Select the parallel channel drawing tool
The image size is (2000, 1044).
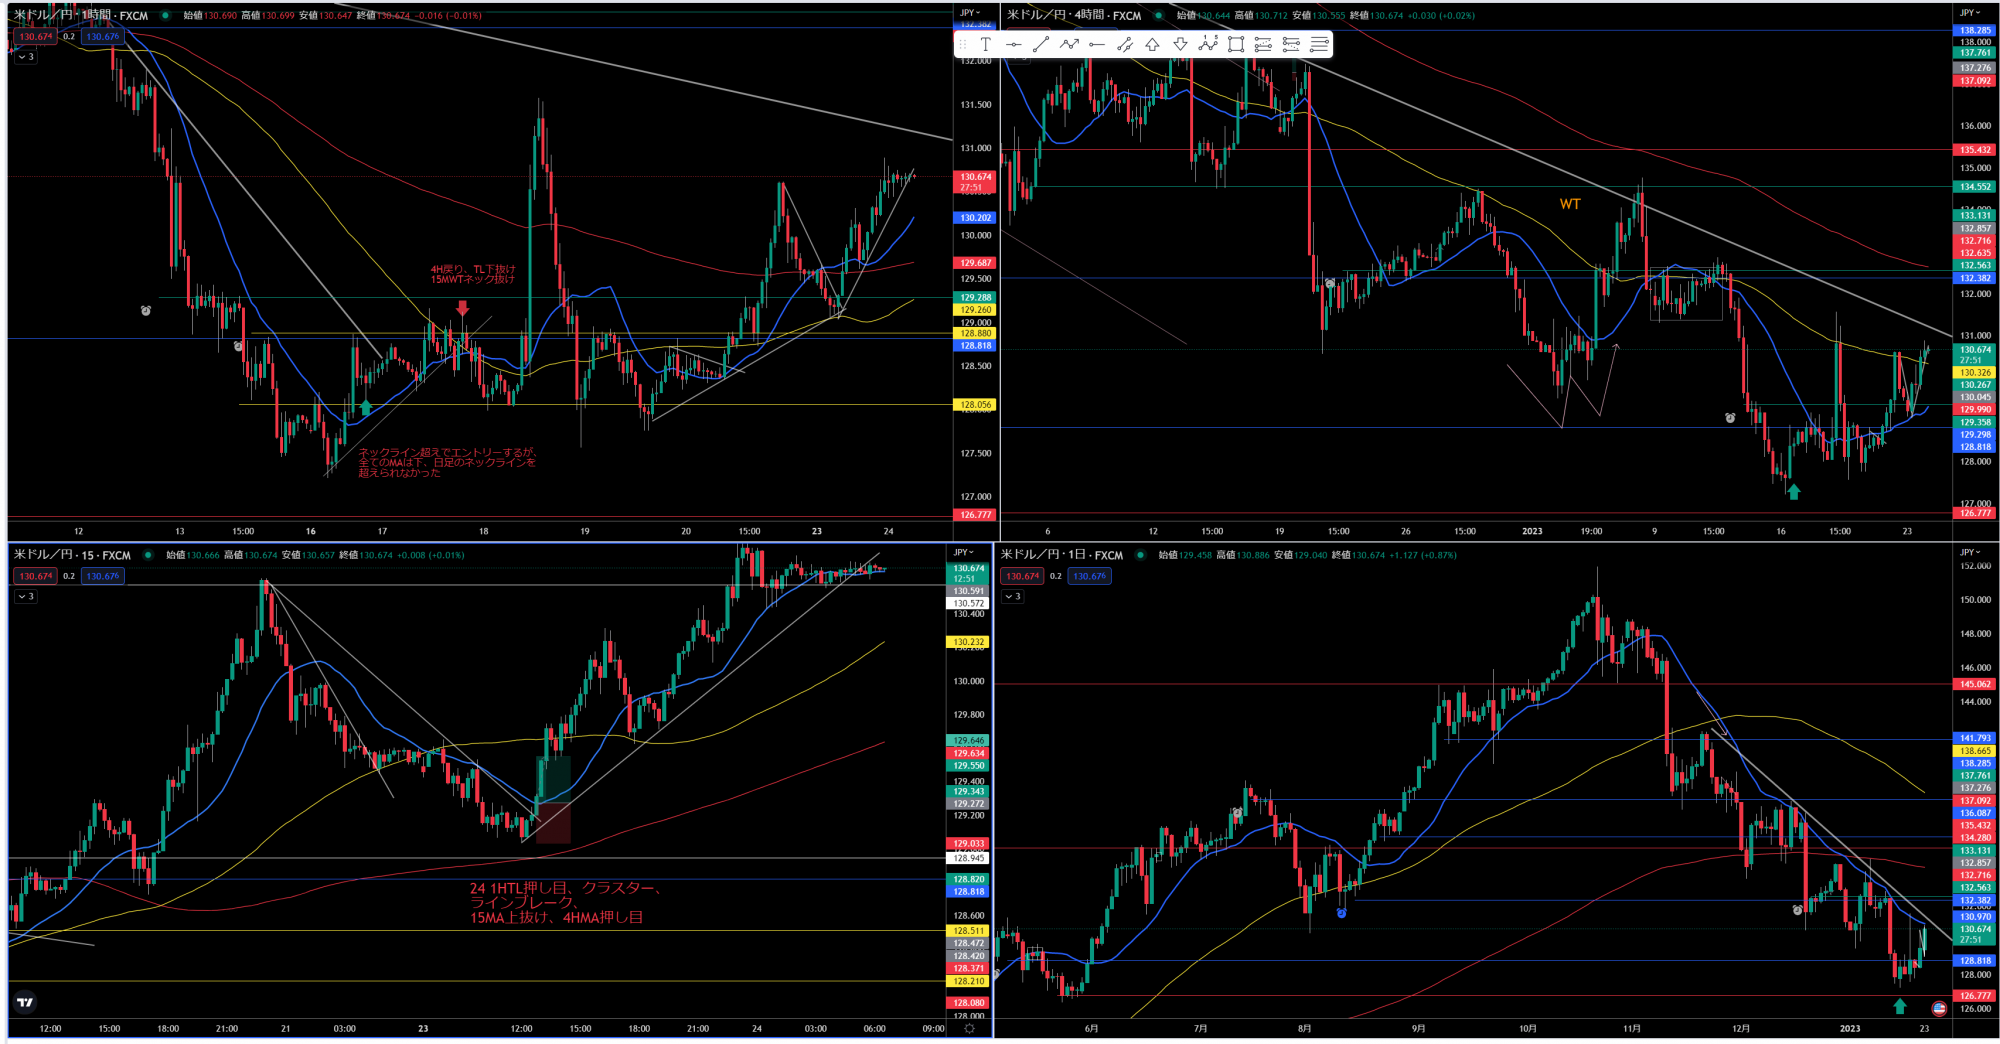click(1125, 44)
